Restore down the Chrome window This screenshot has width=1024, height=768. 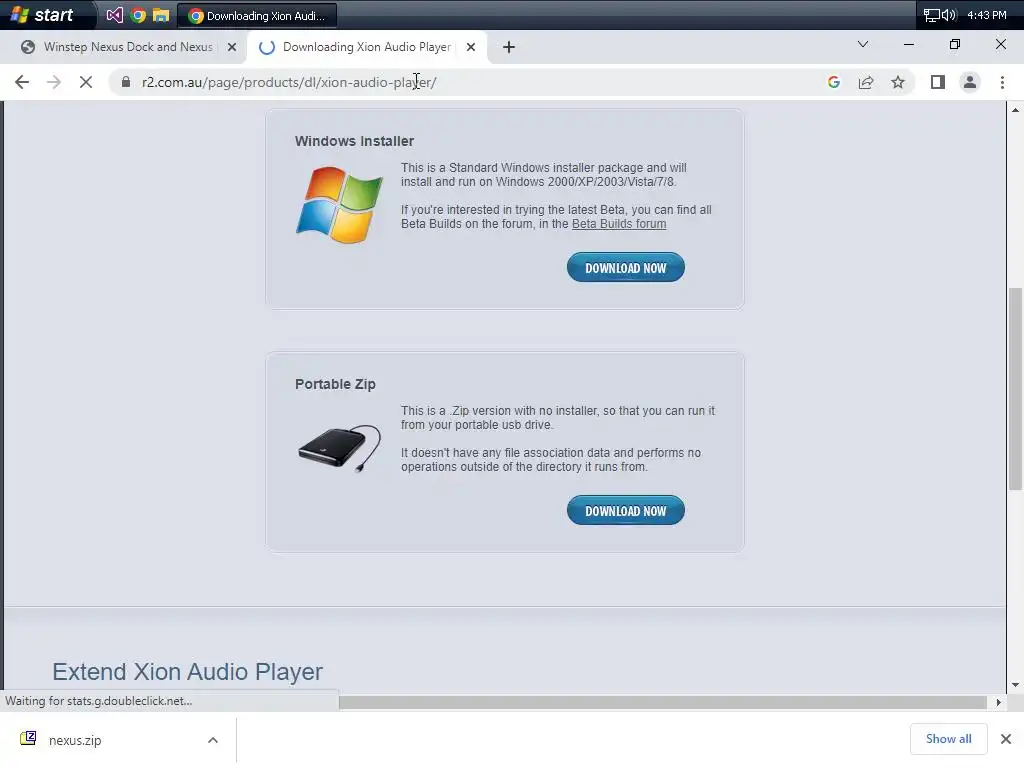pos(955,44)
